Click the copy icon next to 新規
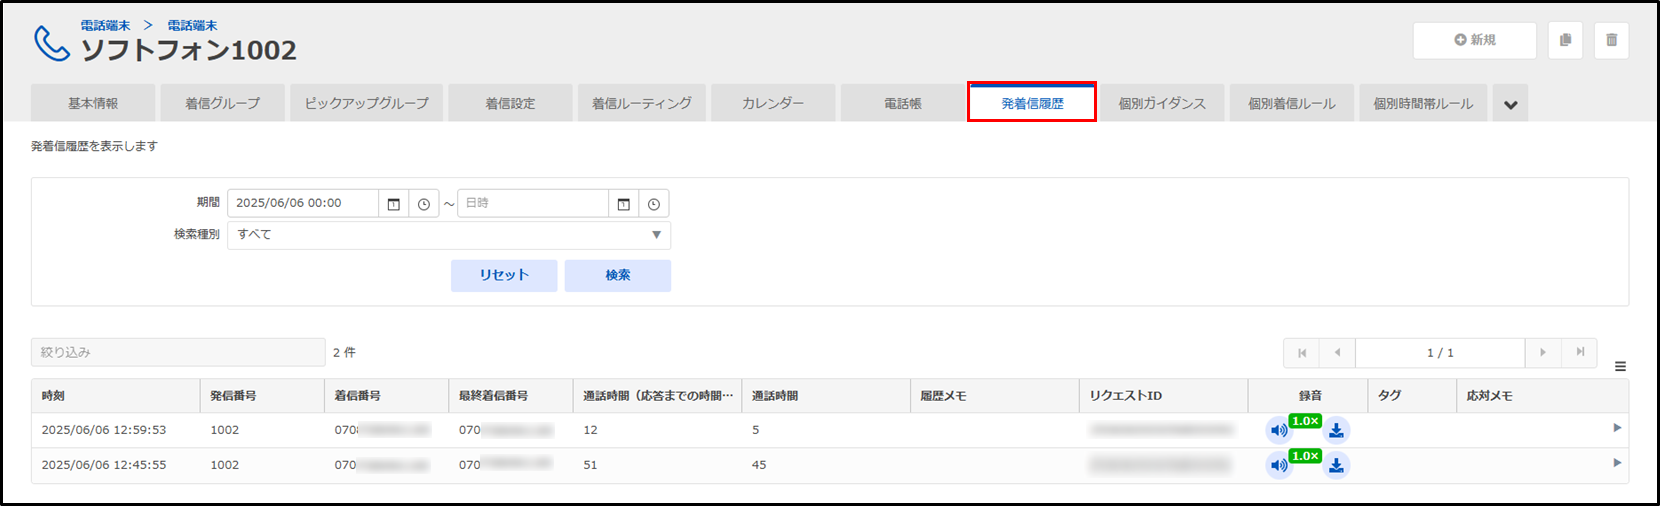This screenshot has height=506, width=1660. click(1565, 40)
